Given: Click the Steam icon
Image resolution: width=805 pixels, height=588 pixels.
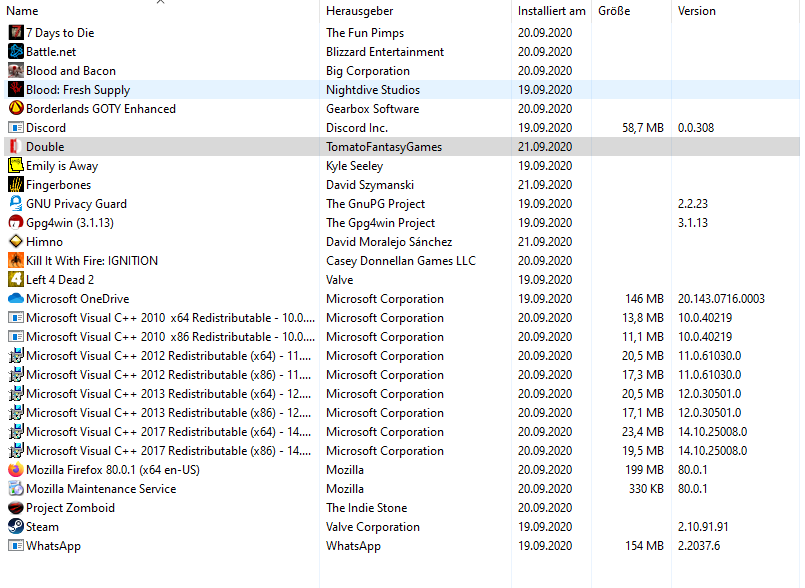Looking at the screenshot, I should (16, 527).
